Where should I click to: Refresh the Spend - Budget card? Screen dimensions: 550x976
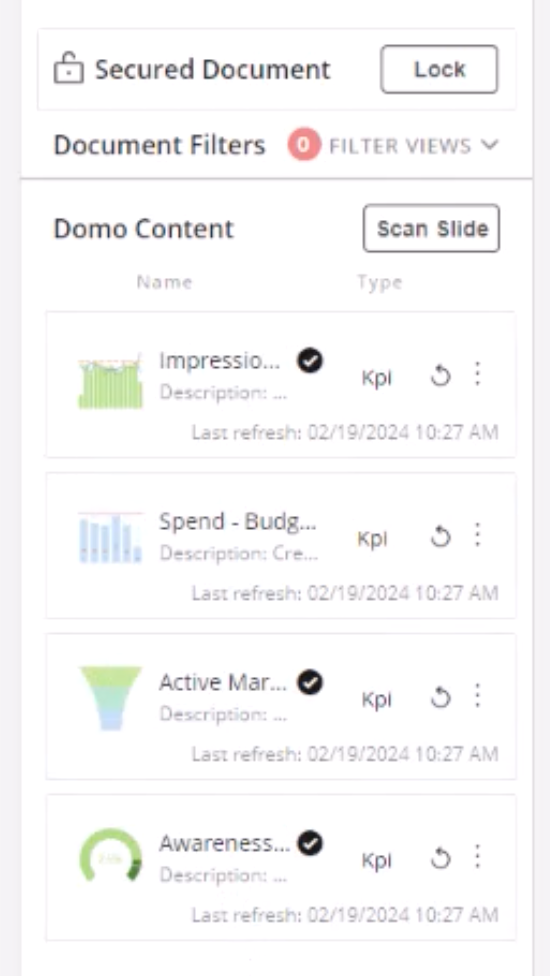(x=440, y=537)
